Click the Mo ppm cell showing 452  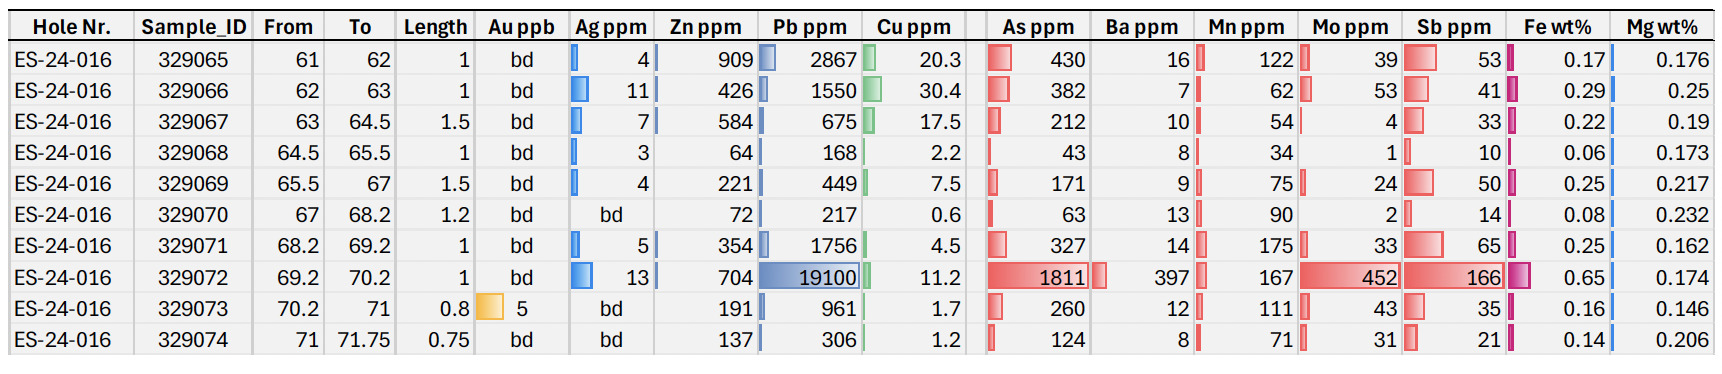(x=1350, y=277)
